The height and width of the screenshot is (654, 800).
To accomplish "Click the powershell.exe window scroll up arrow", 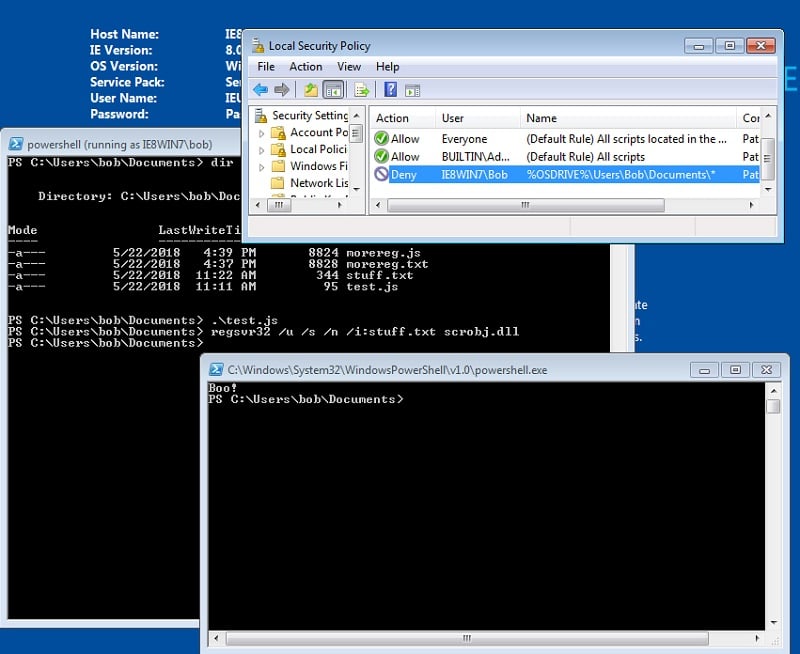I will (774, 390).
